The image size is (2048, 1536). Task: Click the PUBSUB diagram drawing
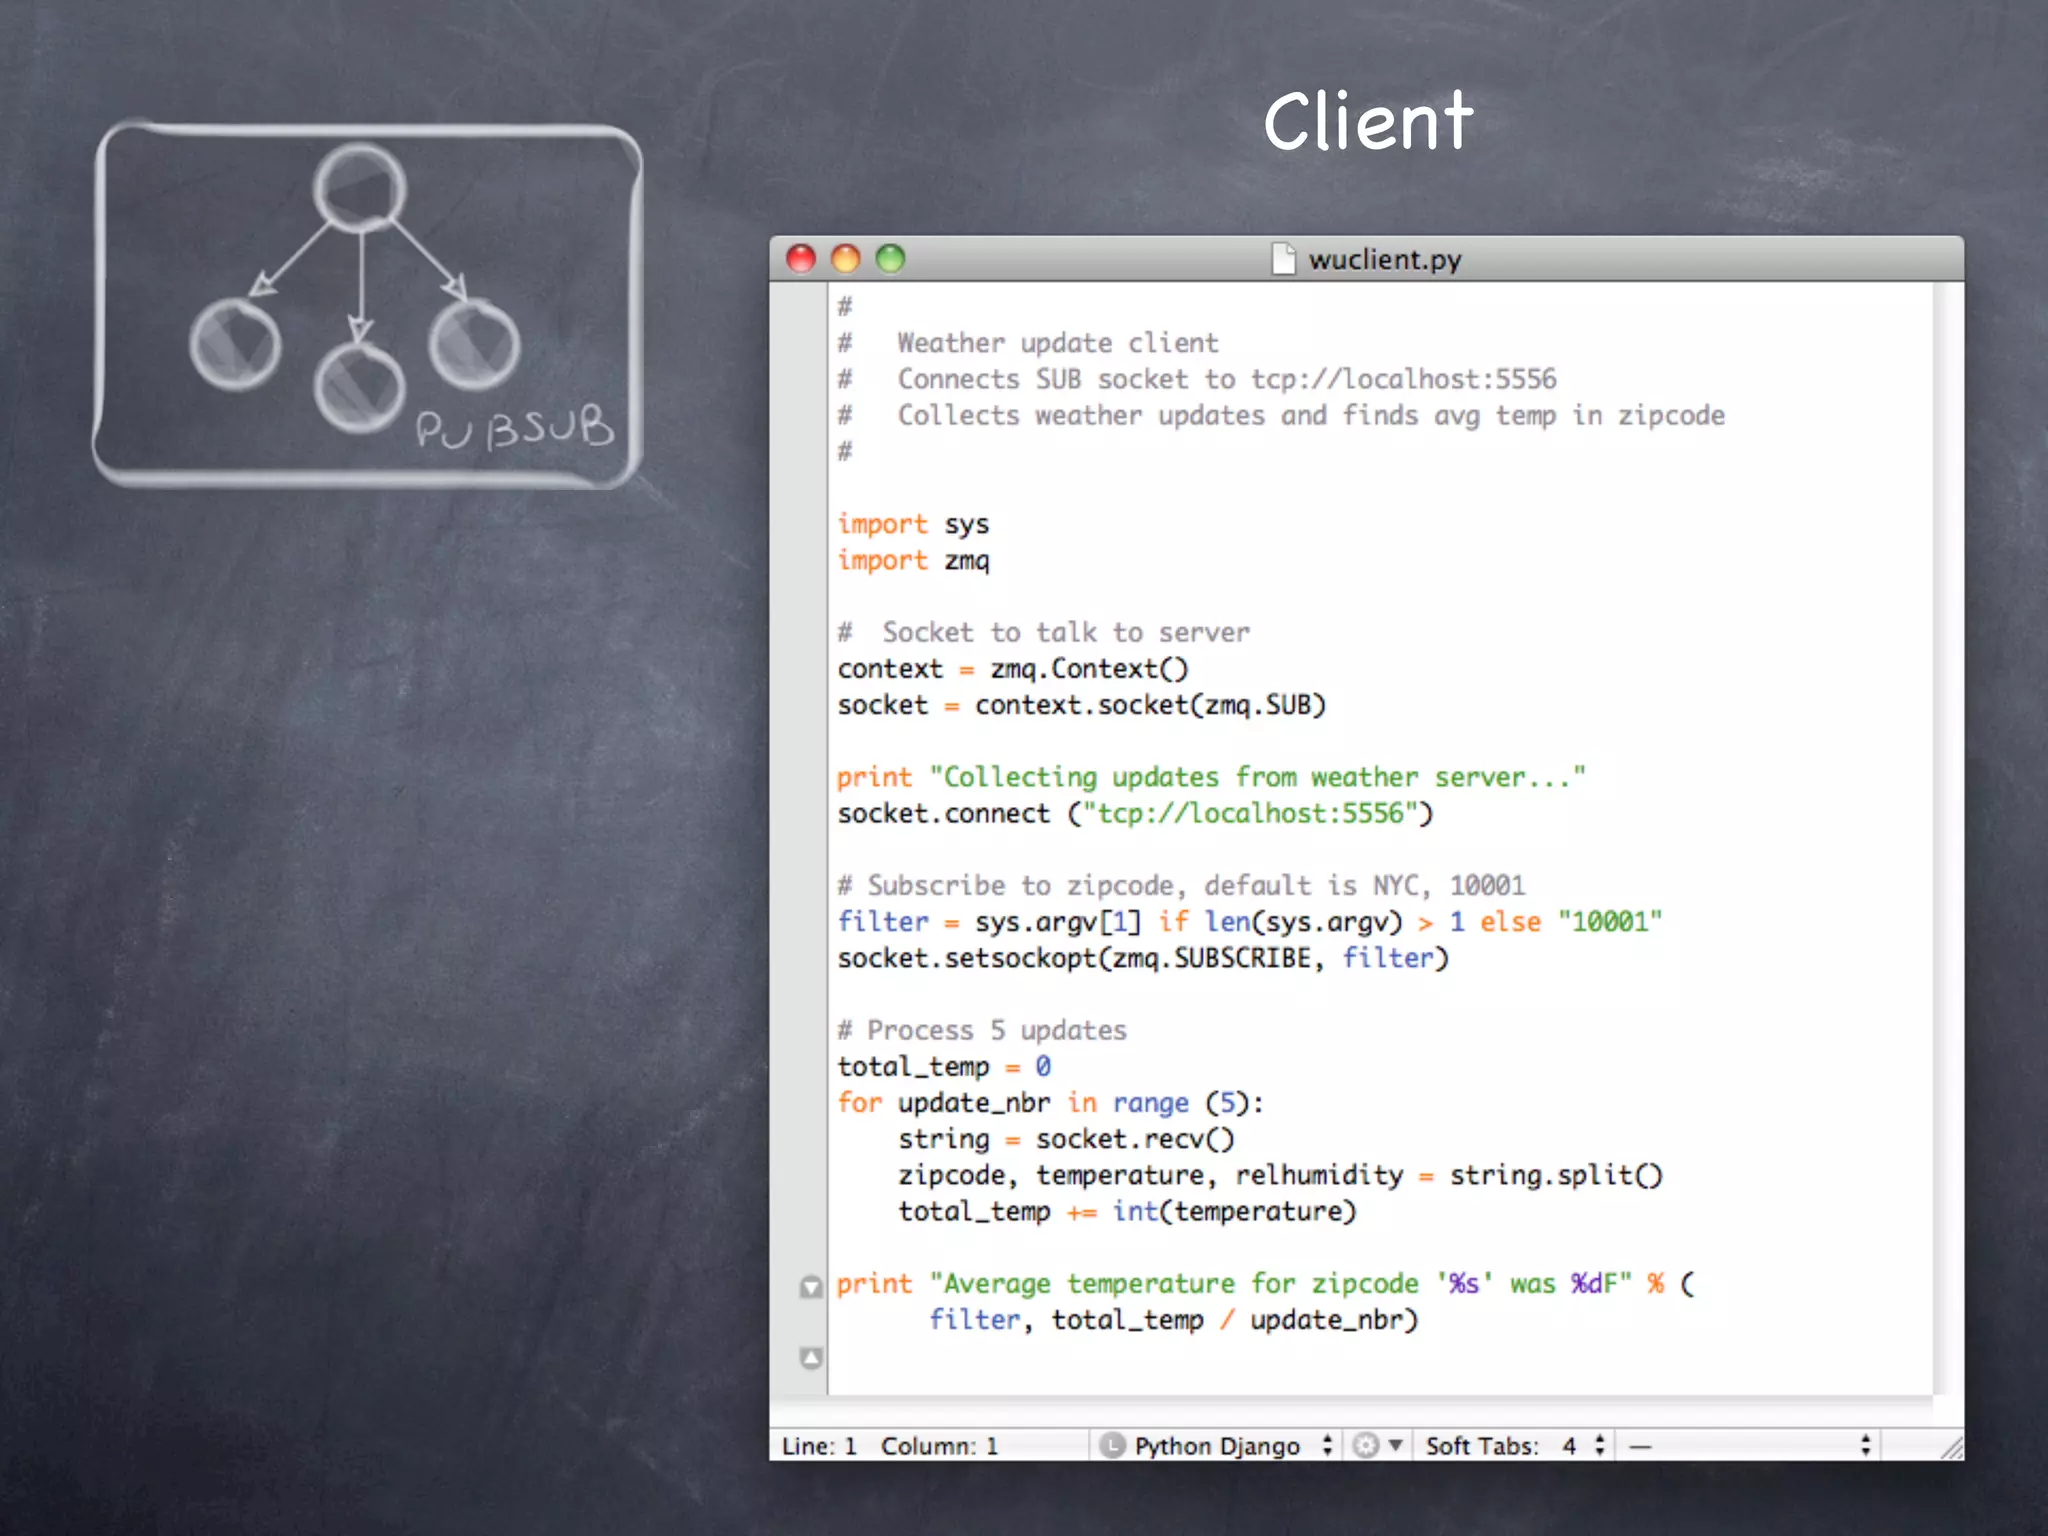pos(368,305)
